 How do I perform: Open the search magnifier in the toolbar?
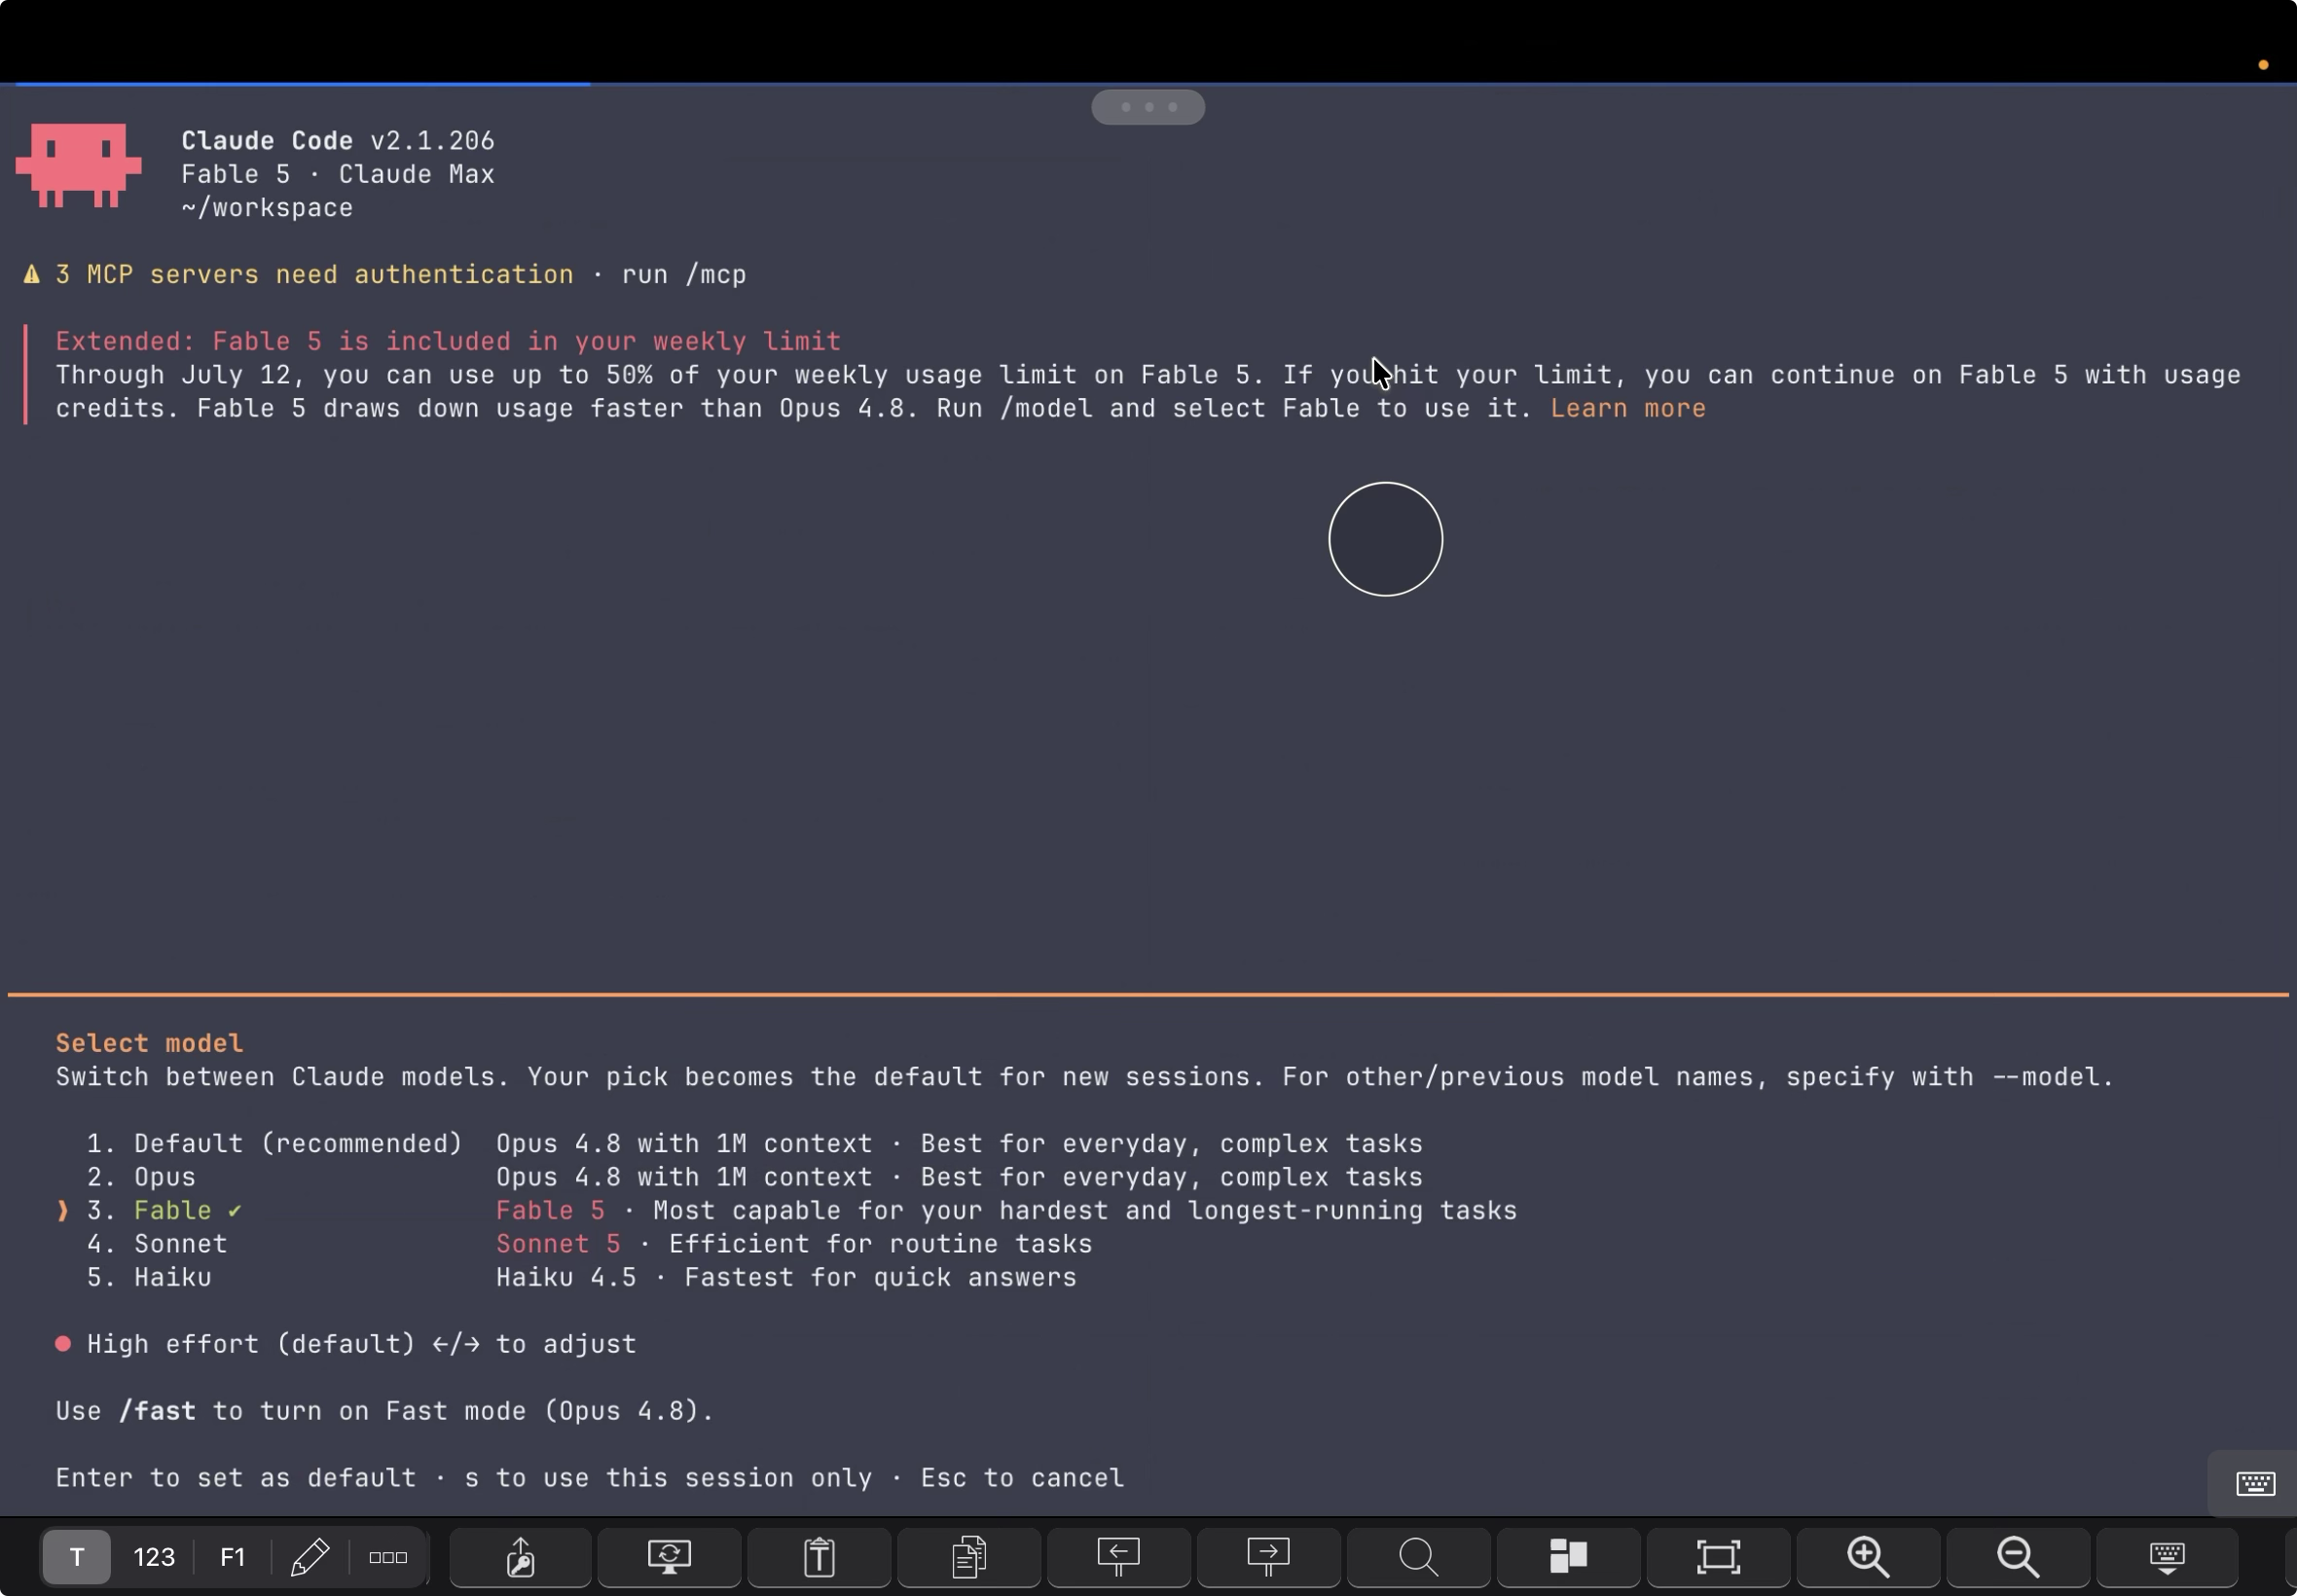[x=1418, y=1557]
